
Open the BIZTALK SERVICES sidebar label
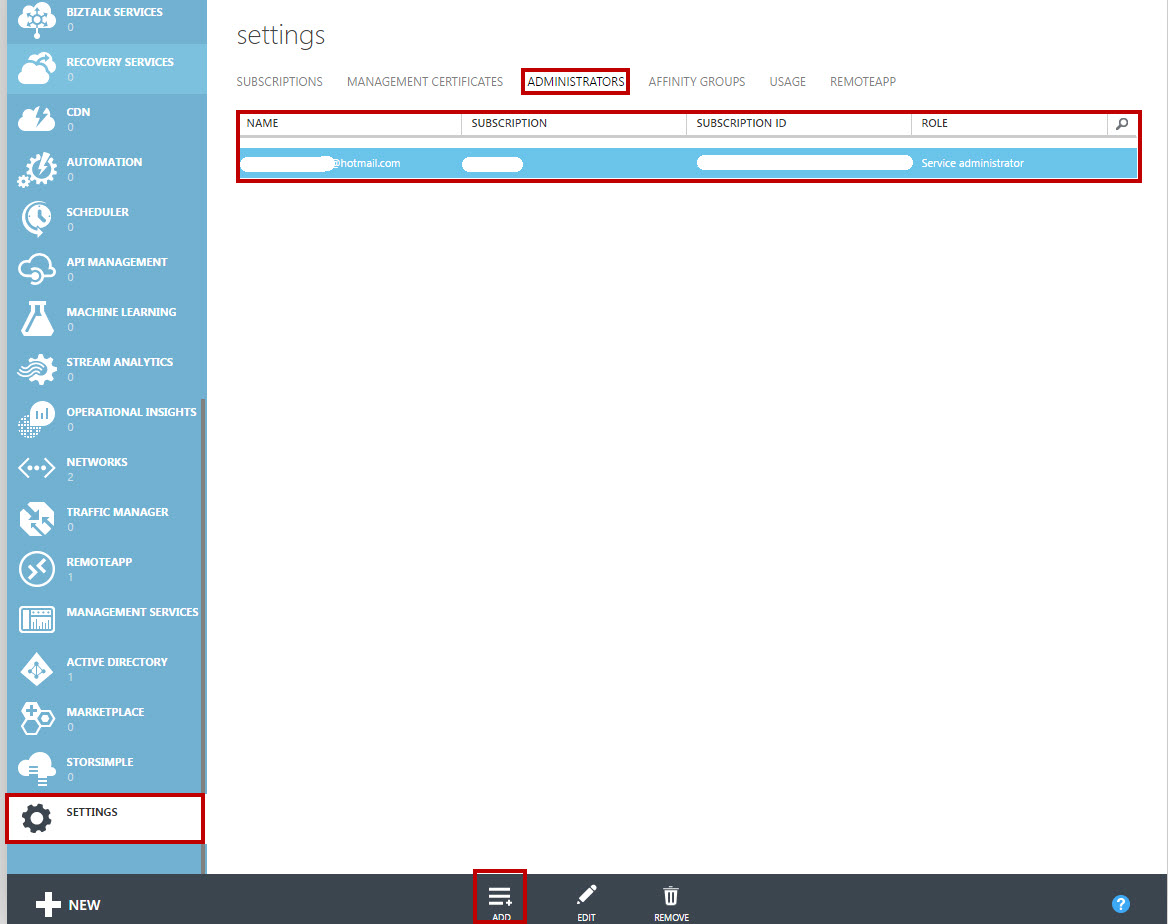click(x=114, y=12)
